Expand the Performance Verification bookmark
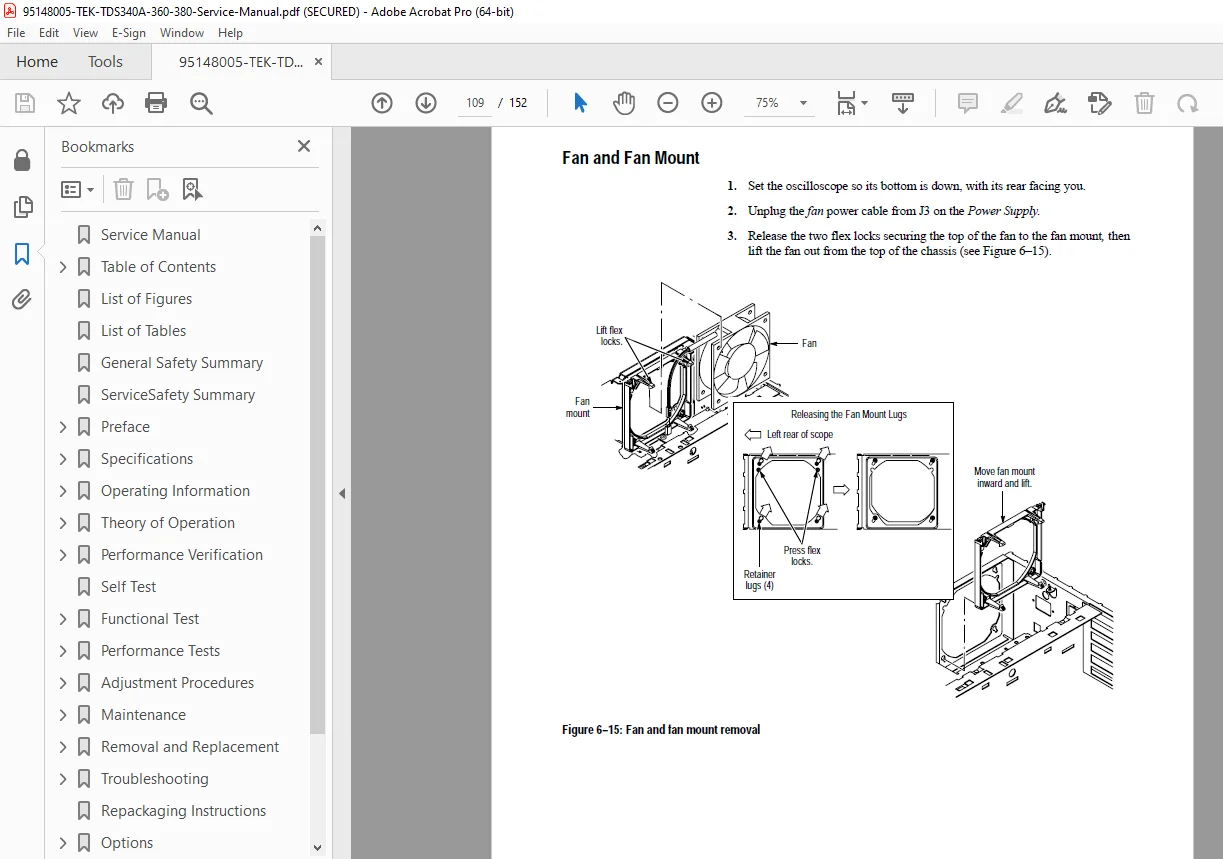Image resolution: width=1223 pixels, height=859 pixels. pos(63,555)
